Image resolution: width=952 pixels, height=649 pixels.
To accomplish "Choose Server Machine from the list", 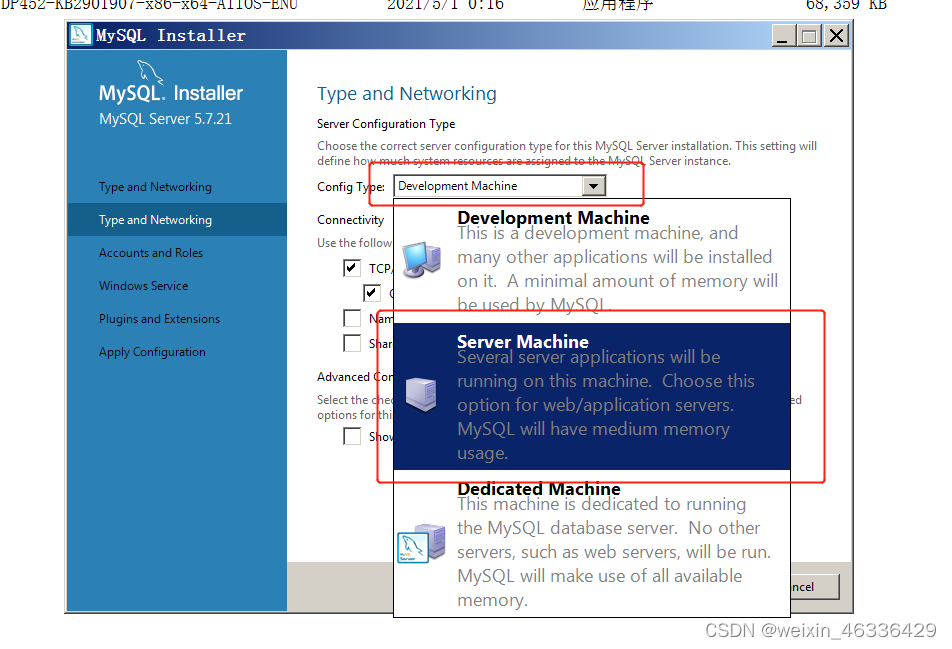I will [592, 396].
